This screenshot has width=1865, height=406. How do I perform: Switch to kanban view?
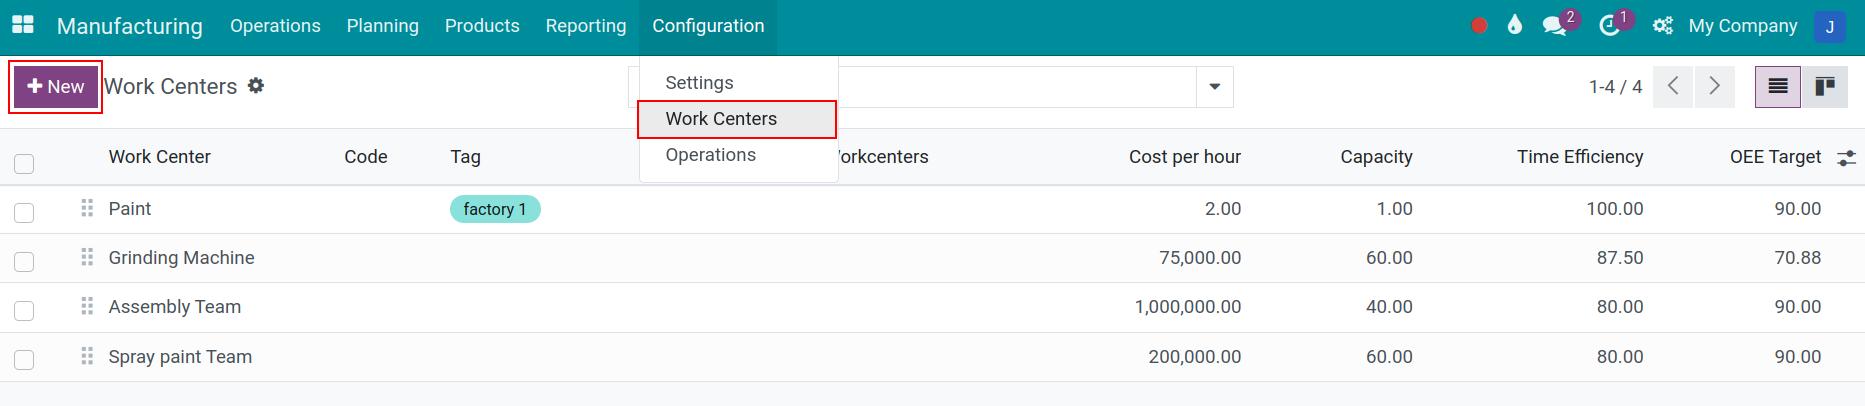point(1825,87)
